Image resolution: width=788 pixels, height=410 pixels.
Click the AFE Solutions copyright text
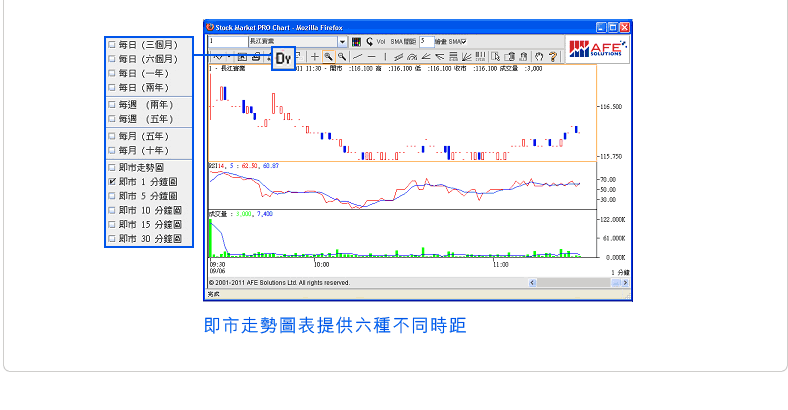click(x=279, y=283)
